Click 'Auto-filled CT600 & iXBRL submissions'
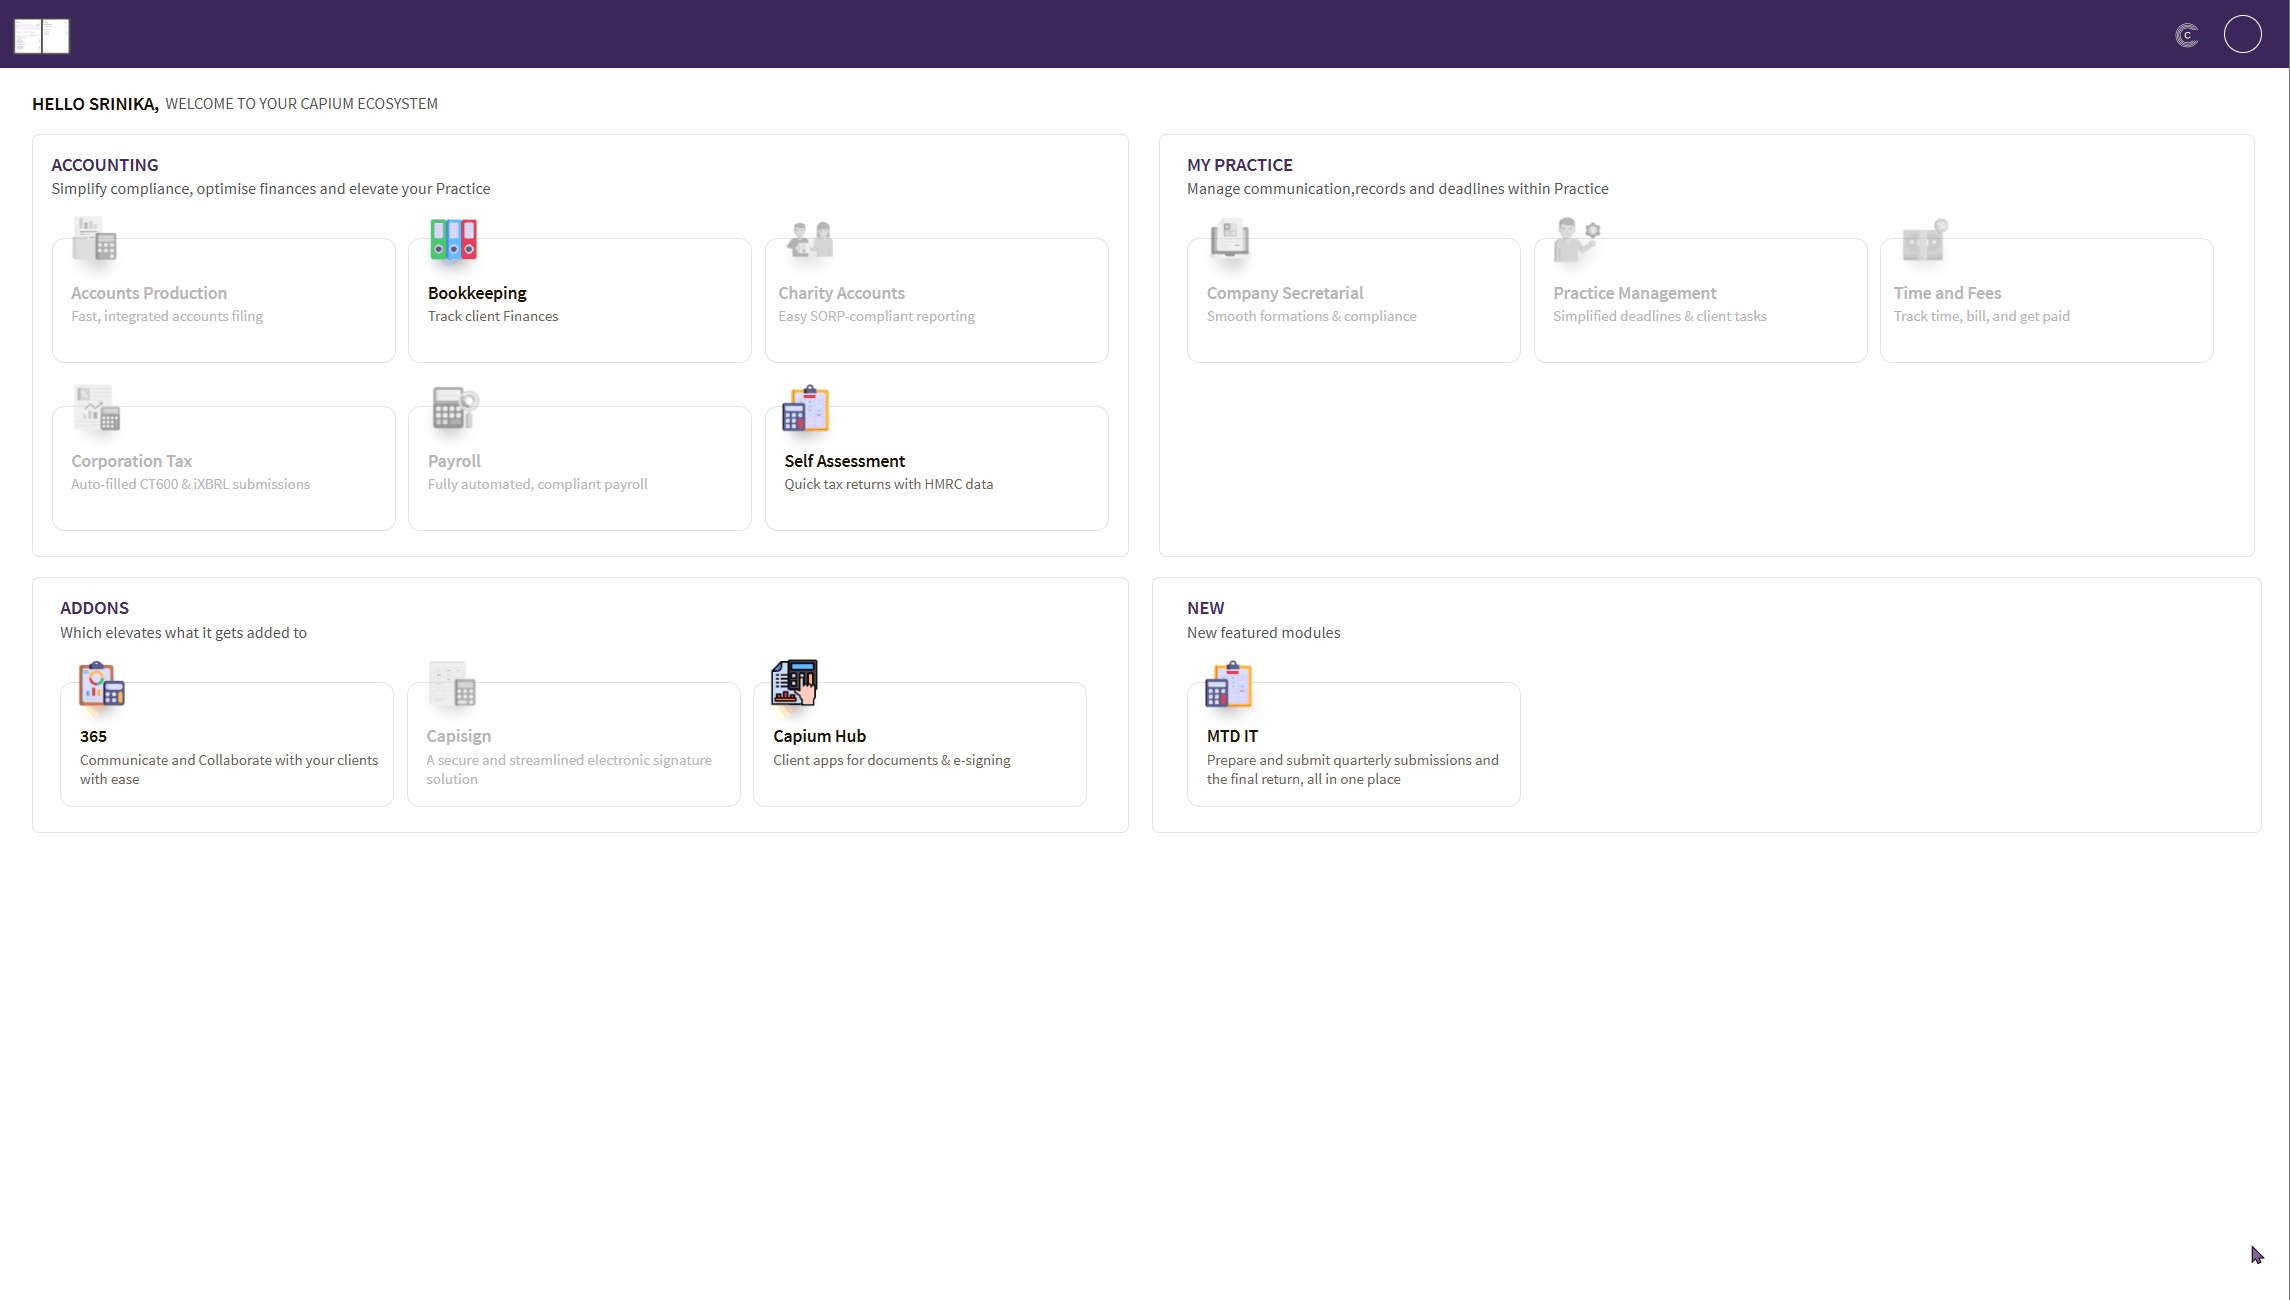 click(x=190, y=484)
